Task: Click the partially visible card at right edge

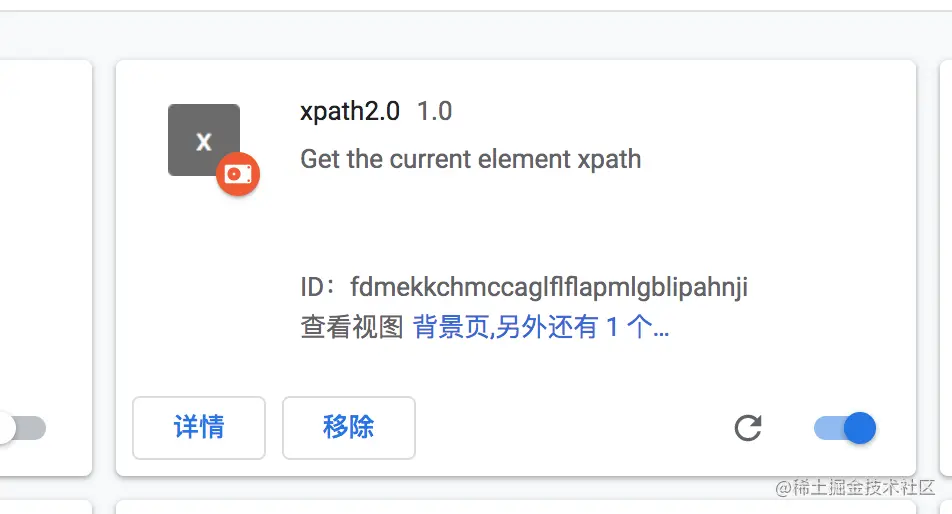Action: pyautogui.click(x=946, y=250)
